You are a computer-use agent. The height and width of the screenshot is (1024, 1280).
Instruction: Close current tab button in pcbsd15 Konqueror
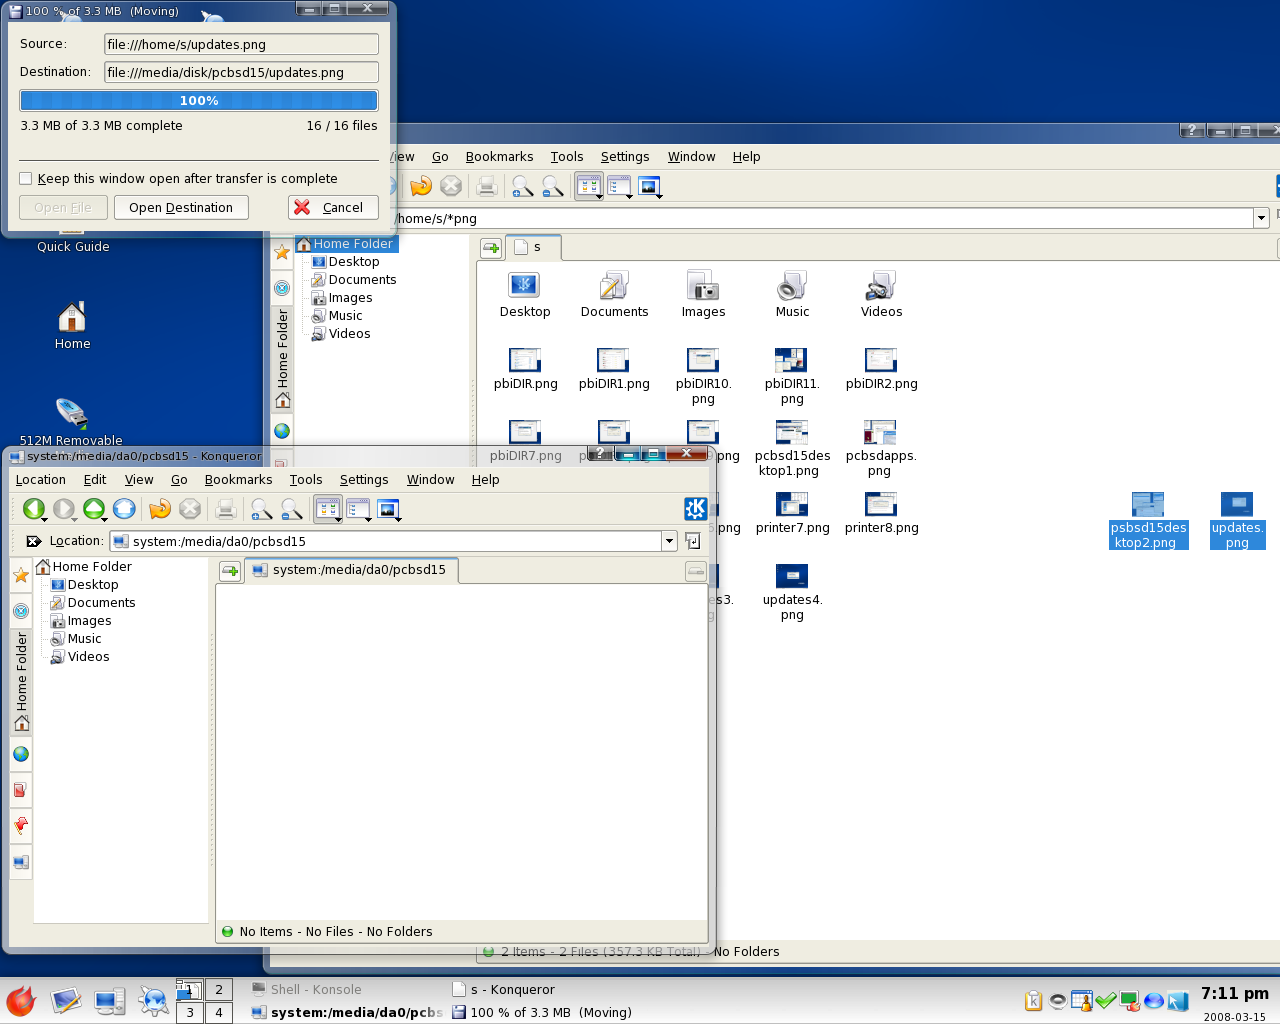tap(696, 571)
